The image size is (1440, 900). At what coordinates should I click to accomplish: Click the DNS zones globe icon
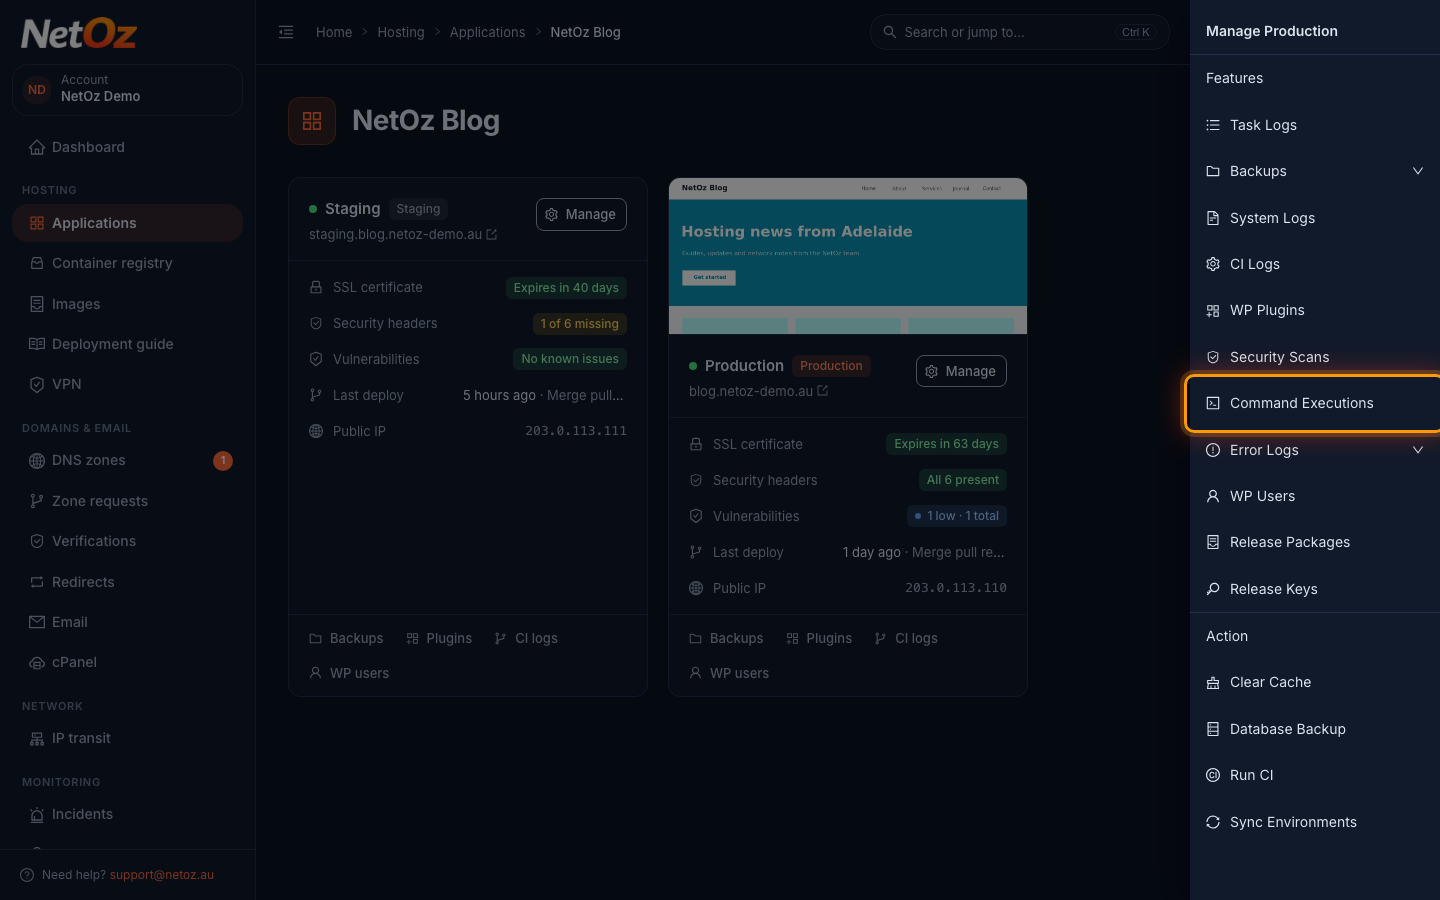coord(37,461)
